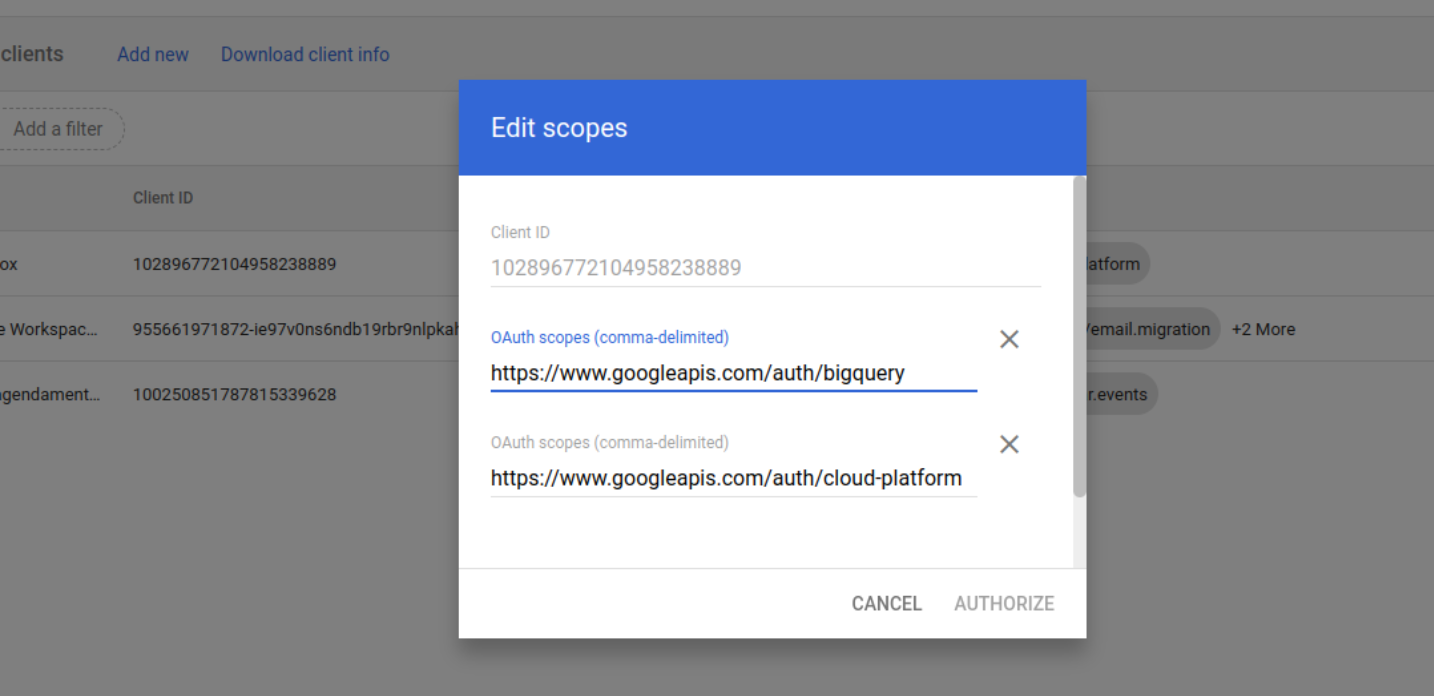The height and width of the screenshot is (696, 1434).
Task: Delete the cloud-platform scope using X icon
Action: 1009,445
